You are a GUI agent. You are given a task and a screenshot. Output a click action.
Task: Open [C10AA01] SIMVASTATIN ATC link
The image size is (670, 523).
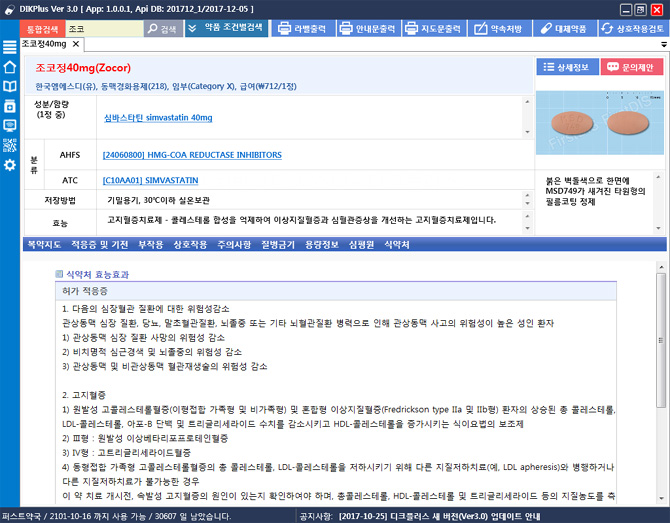(150, 180)
